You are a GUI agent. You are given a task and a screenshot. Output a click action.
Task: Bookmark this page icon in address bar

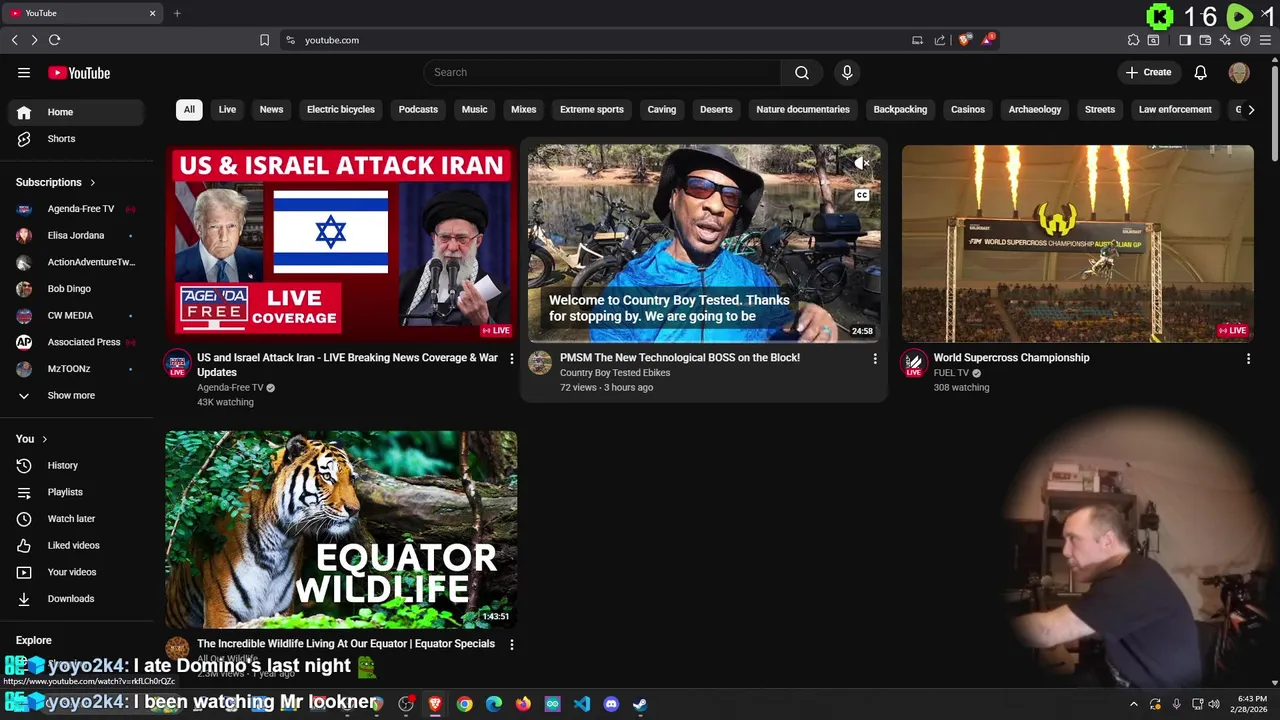pos(264,40)
